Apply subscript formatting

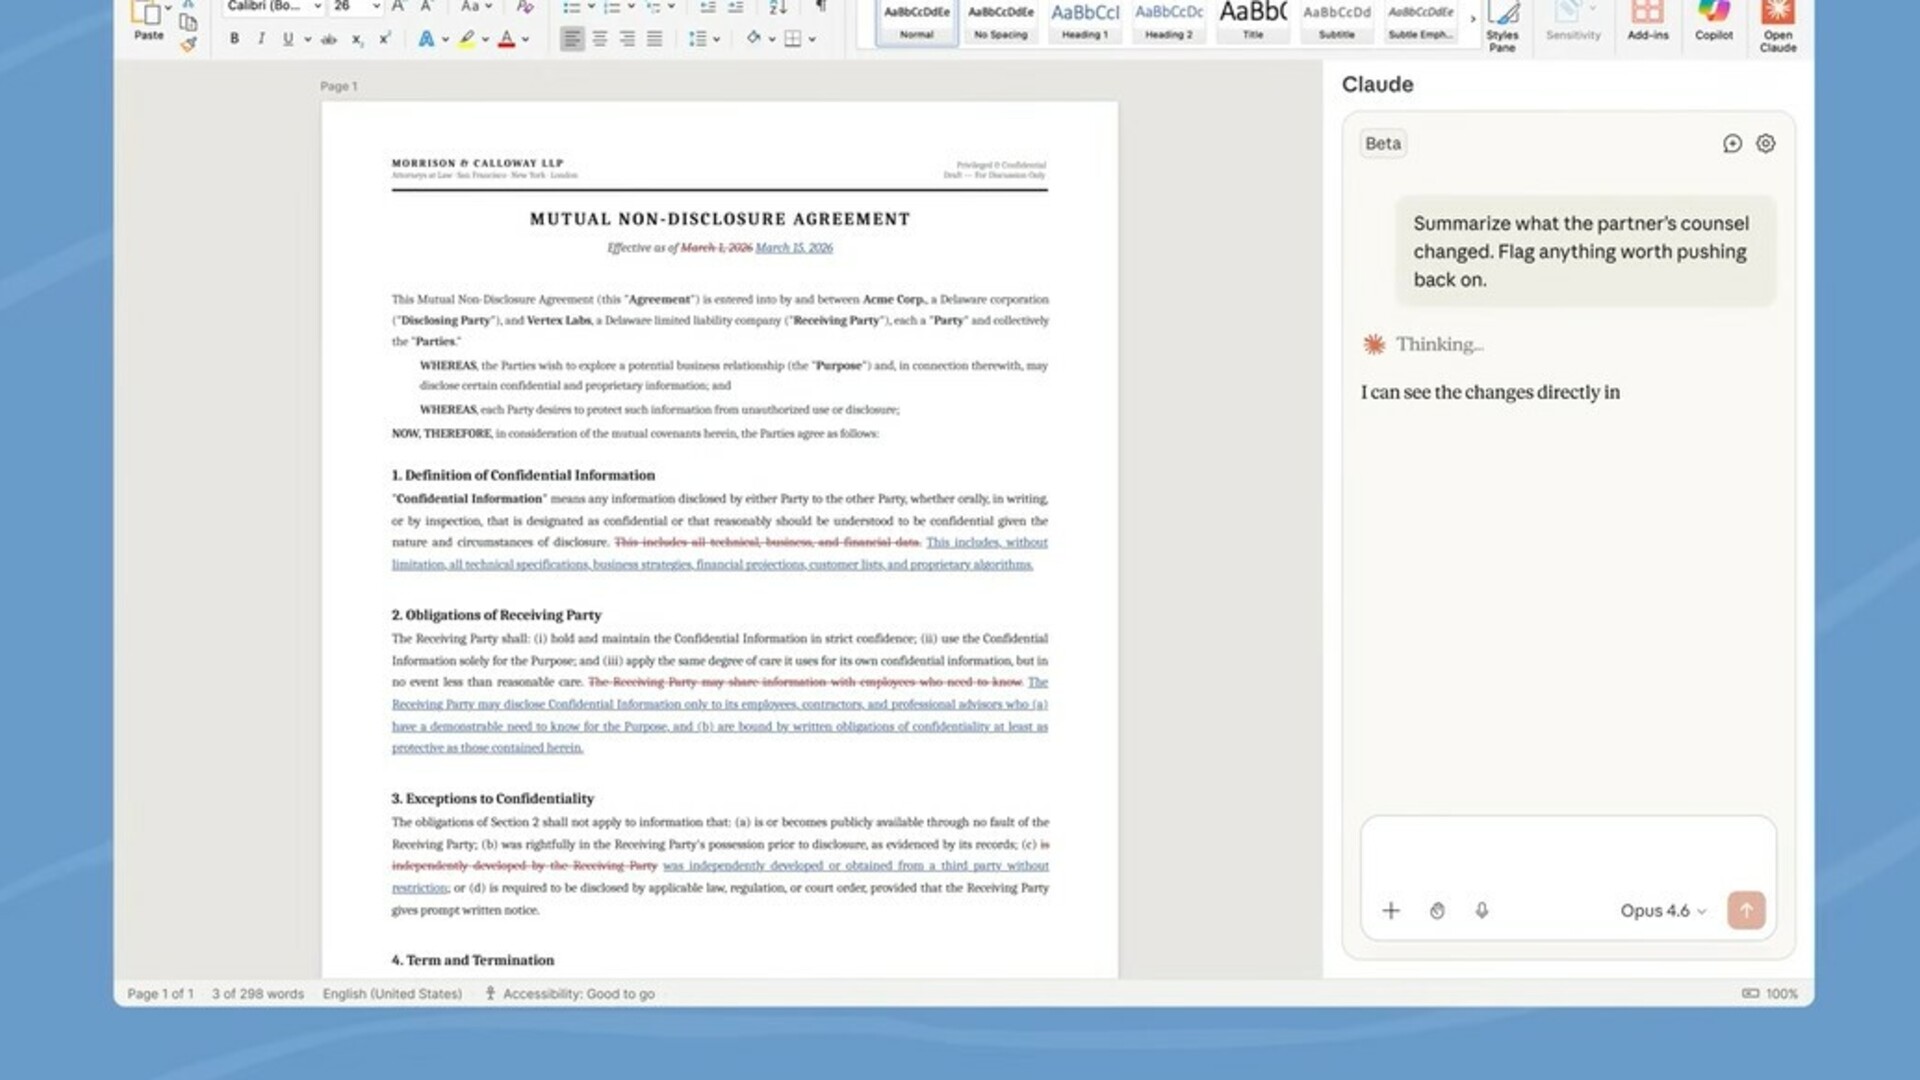point(356,40)
